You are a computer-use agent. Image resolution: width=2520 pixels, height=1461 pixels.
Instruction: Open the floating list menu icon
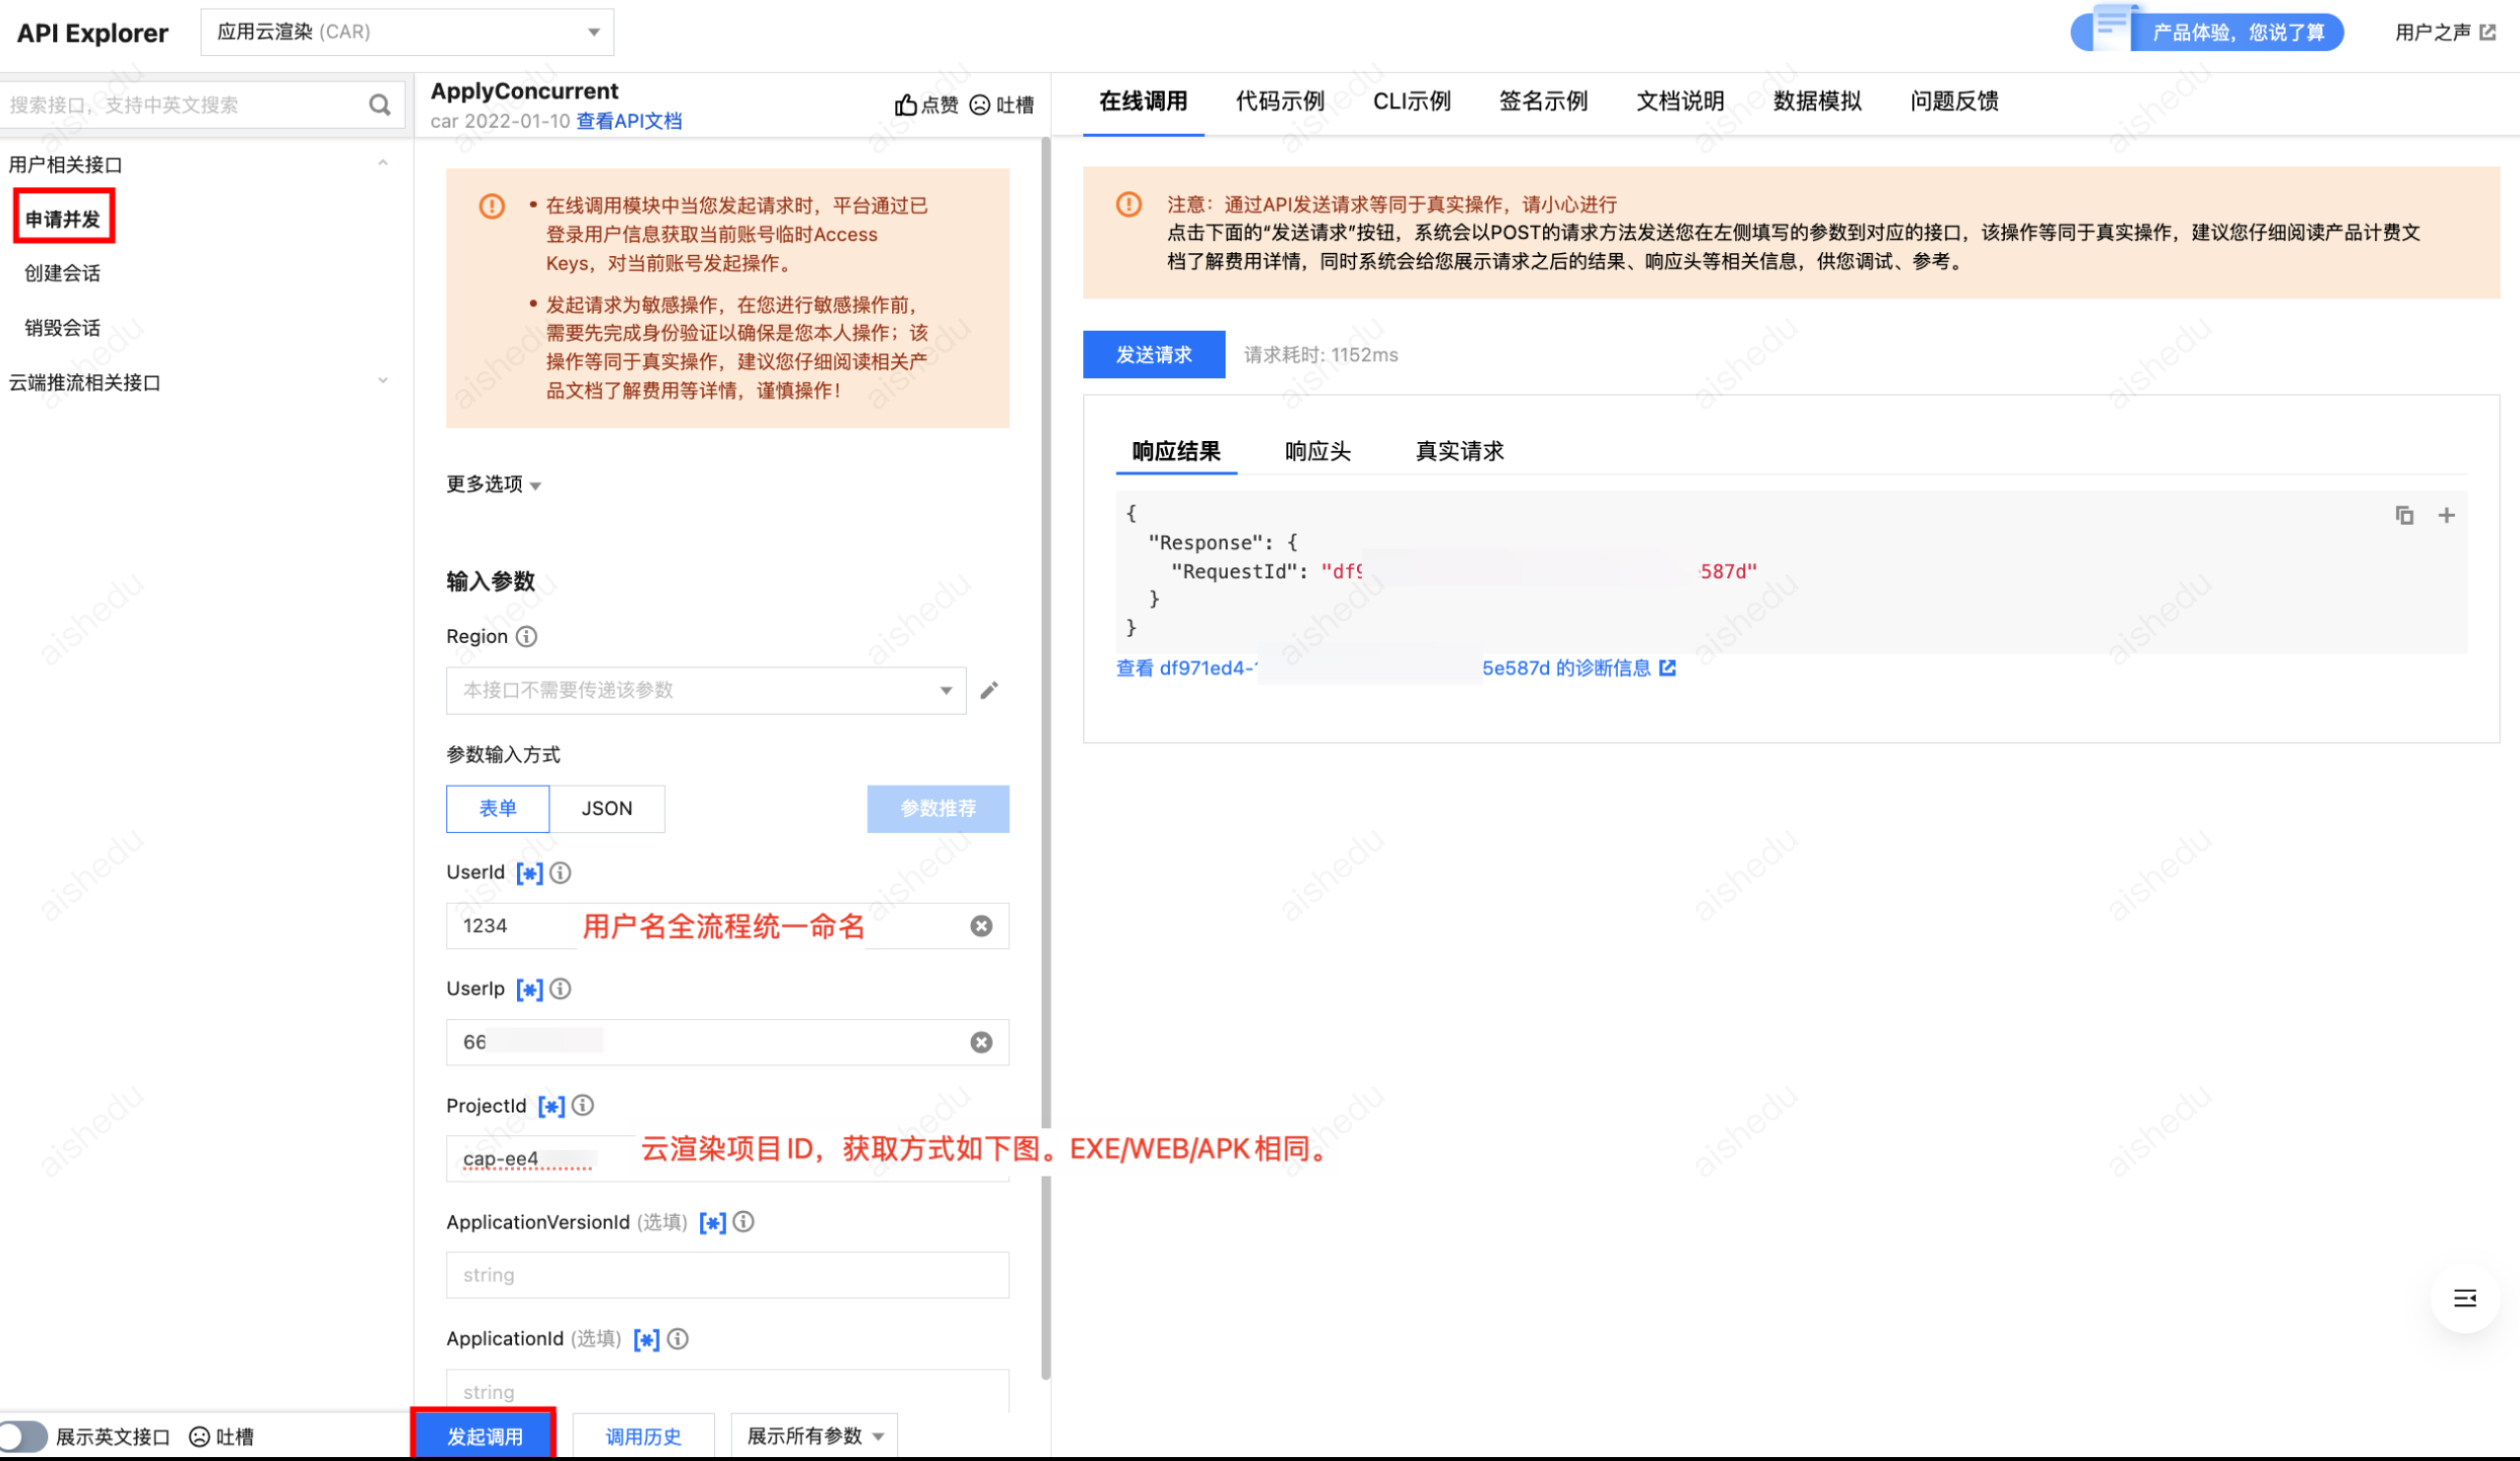(2464, 1298)
